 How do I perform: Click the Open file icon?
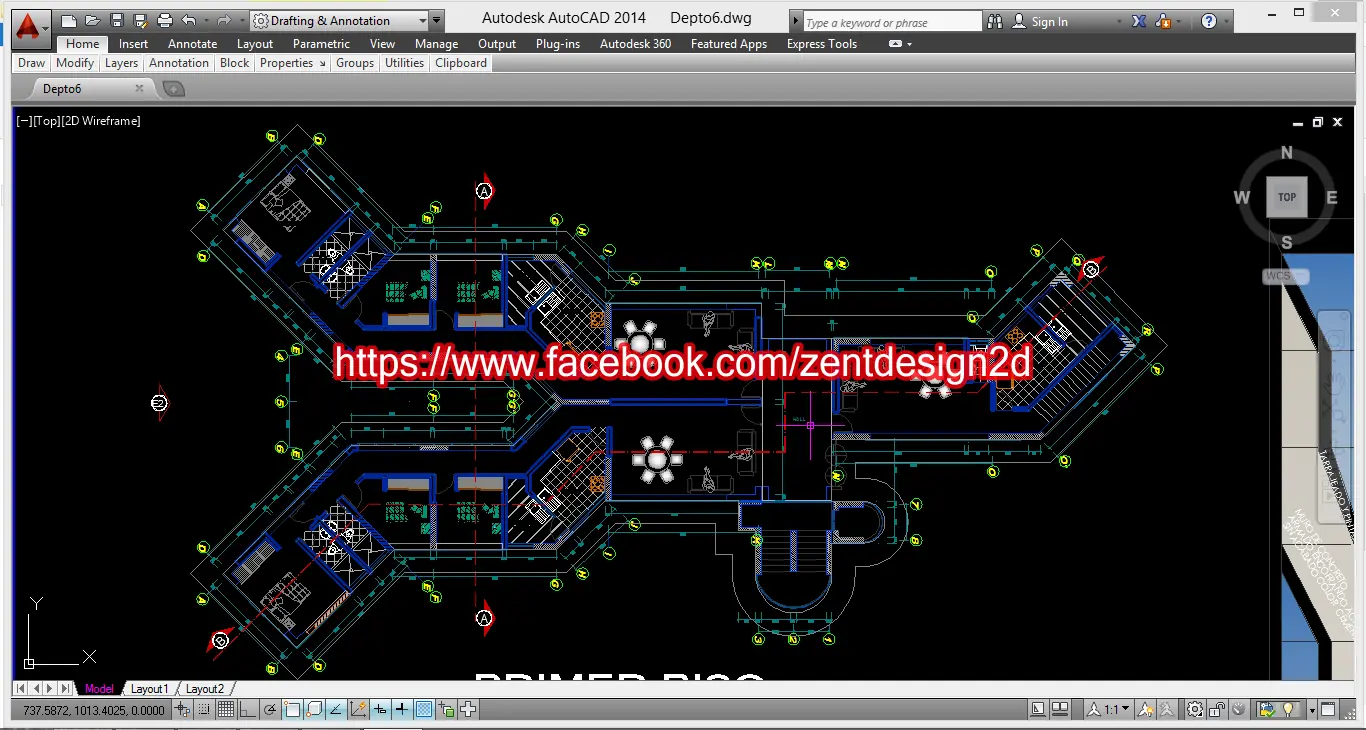93,21
